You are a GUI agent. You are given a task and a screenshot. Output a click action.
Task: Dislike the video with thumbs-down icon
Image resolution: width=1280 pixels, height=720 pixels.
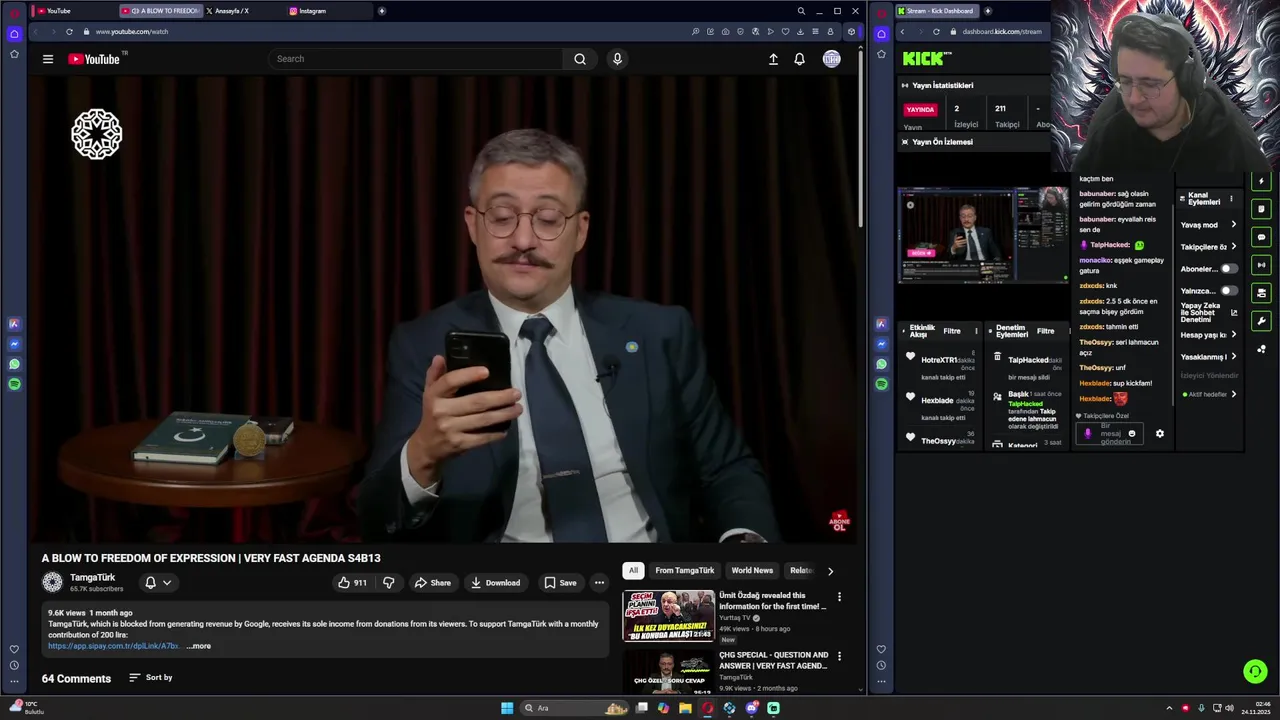coord(388,583)
